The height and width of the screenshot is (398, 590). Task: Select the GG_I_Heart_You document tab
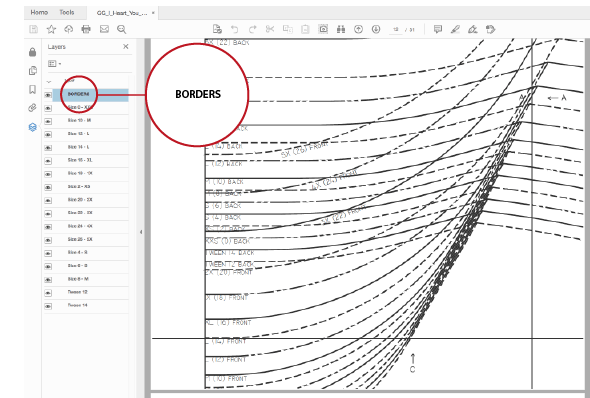click(122, 13)
